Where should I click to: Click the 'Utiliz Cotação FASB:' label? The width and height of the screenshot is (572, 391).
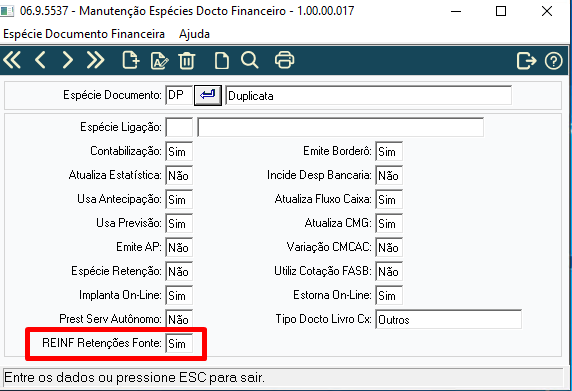[323, 271]
